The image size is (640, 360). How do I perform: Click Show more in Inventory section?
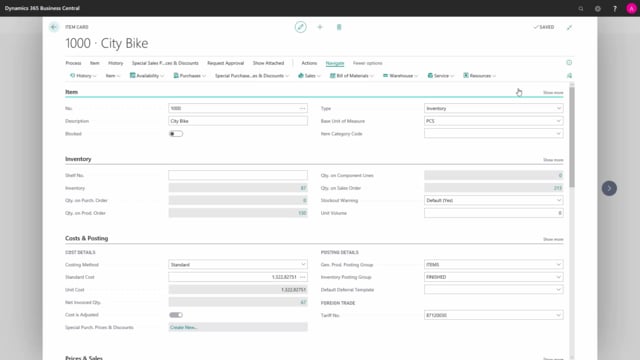tap(553, 160)
